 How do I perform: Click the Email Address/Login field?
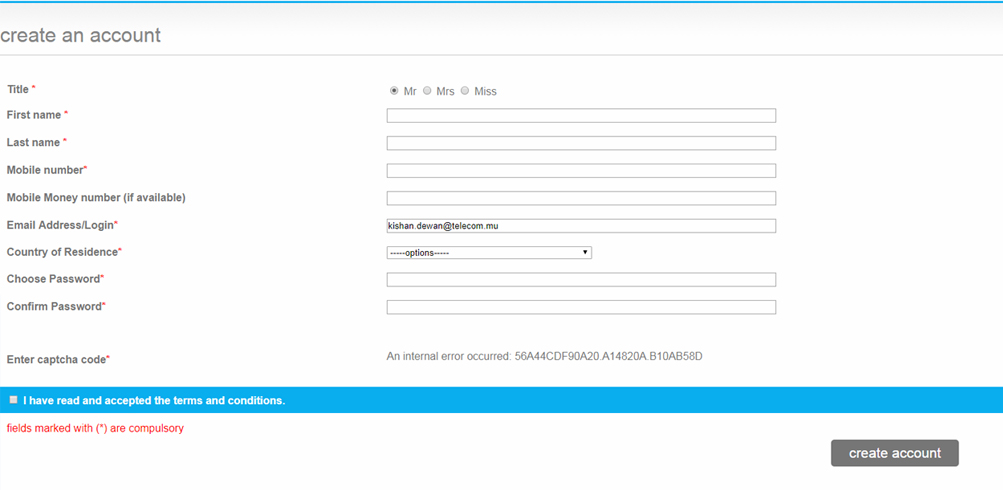pyautogui.click(x=581, y=226)
